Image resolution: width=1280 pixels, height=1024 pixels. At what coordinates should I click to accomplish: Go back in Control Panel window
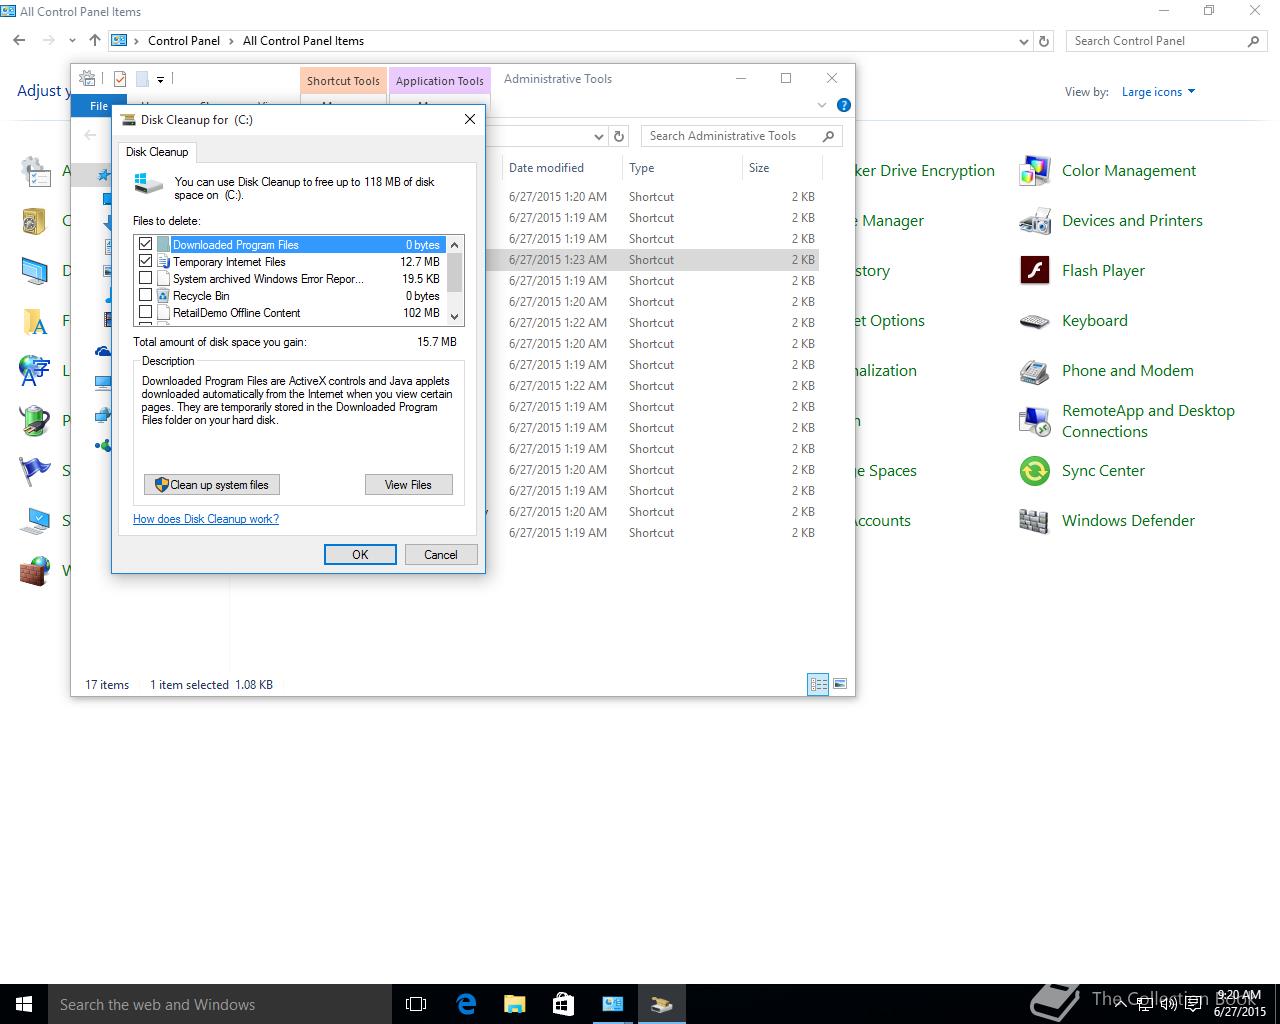(x=19, y=41)
